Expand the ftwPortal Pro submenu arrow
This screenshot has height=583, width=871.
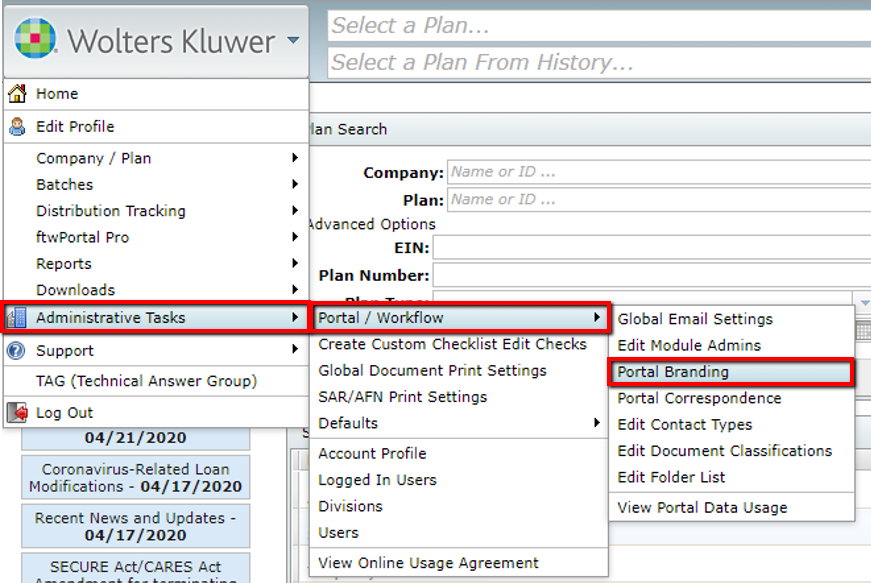pos(295,237)
